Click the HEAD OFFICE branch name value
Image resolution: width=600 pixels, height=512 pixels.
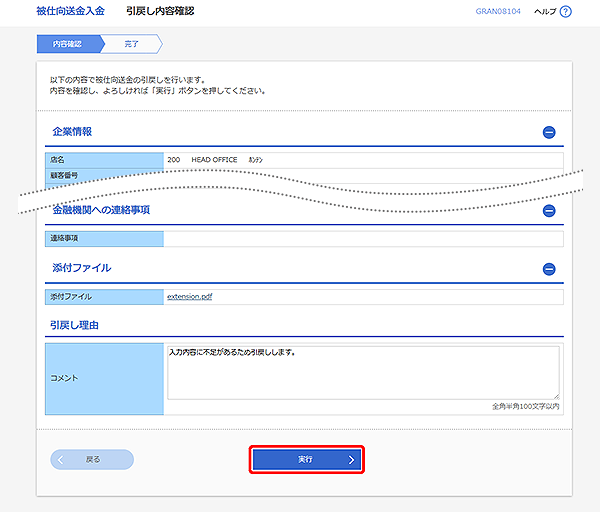pyautogui.click(x=214, y=160)
